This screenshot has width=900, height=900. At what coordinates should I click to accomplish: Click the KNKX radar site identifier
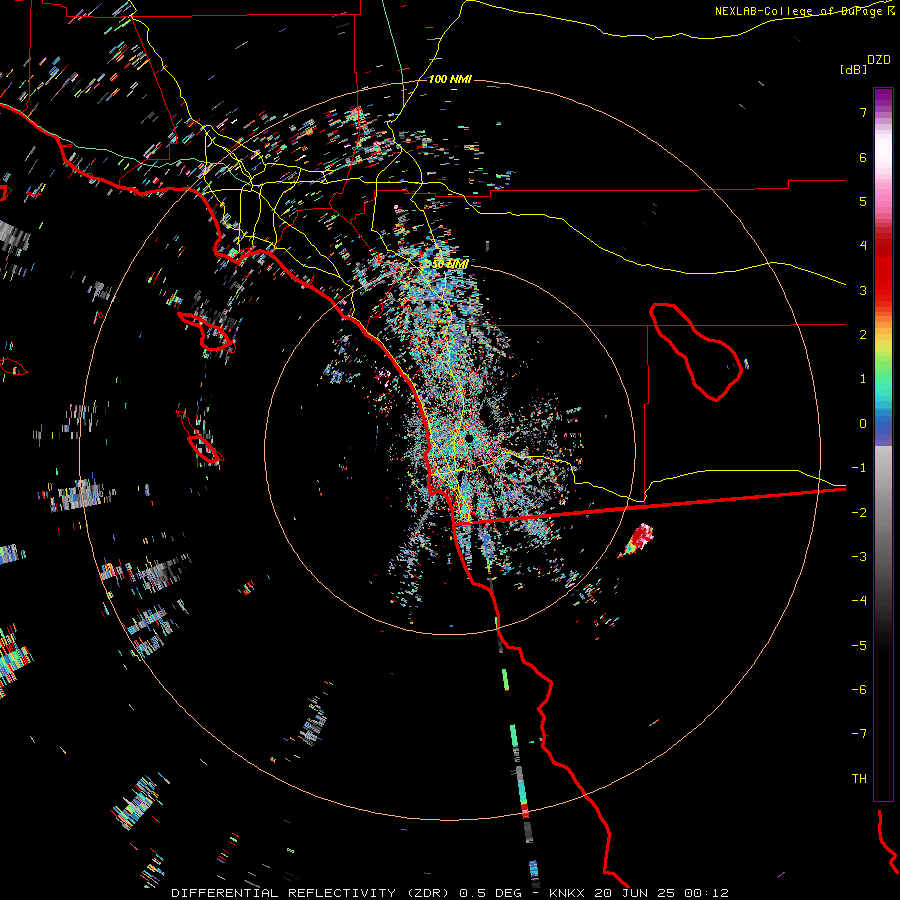(567, 893)
